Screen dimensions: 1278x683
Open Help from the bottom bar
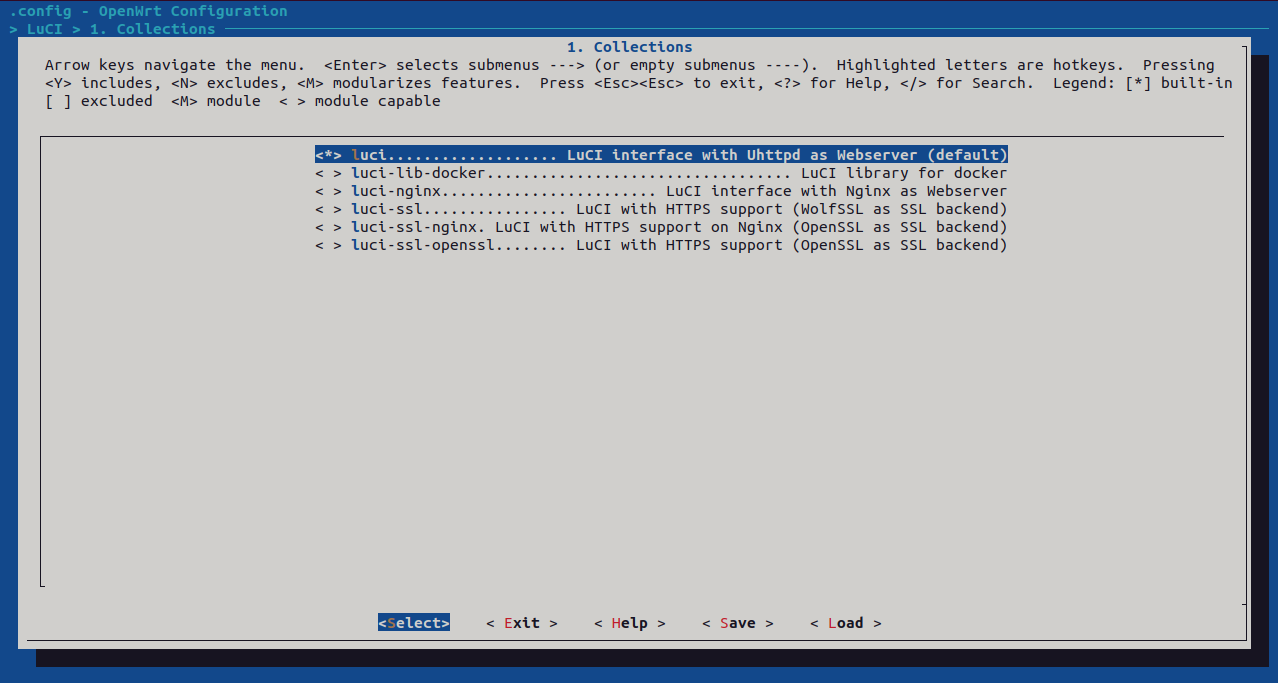(630, 623)
